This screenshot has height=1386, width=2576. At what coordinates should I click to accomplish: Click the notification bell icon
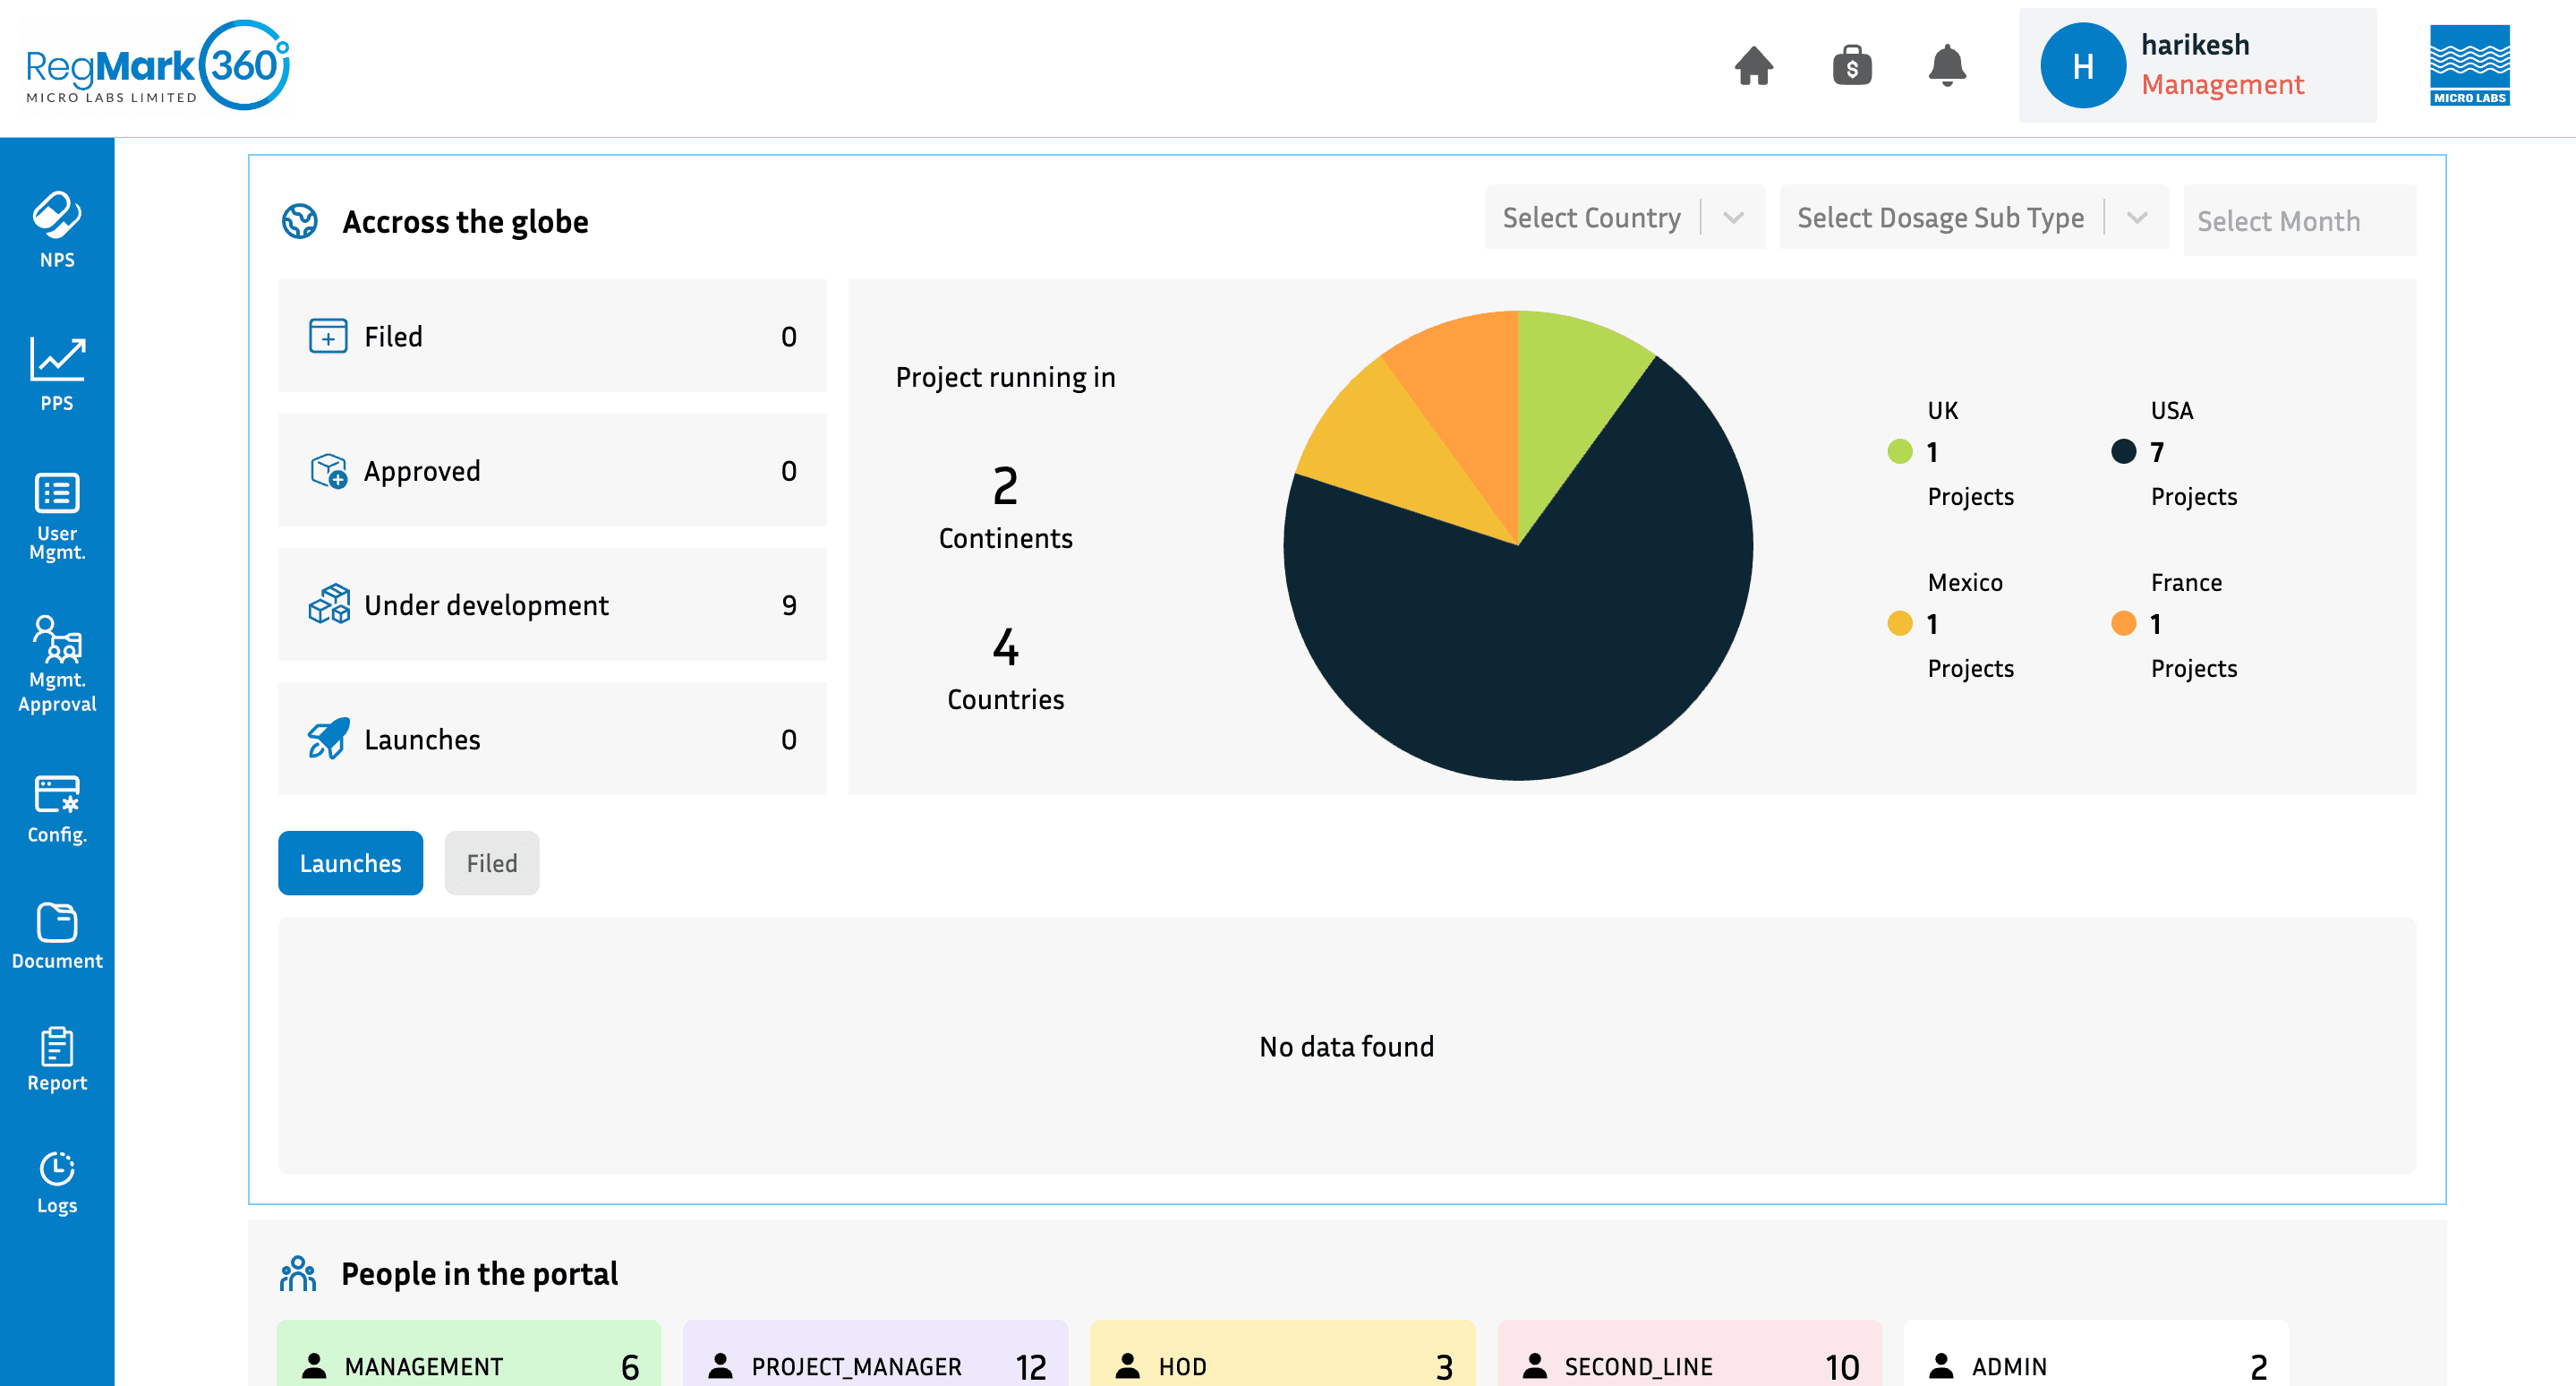[x=1946, y=66]
